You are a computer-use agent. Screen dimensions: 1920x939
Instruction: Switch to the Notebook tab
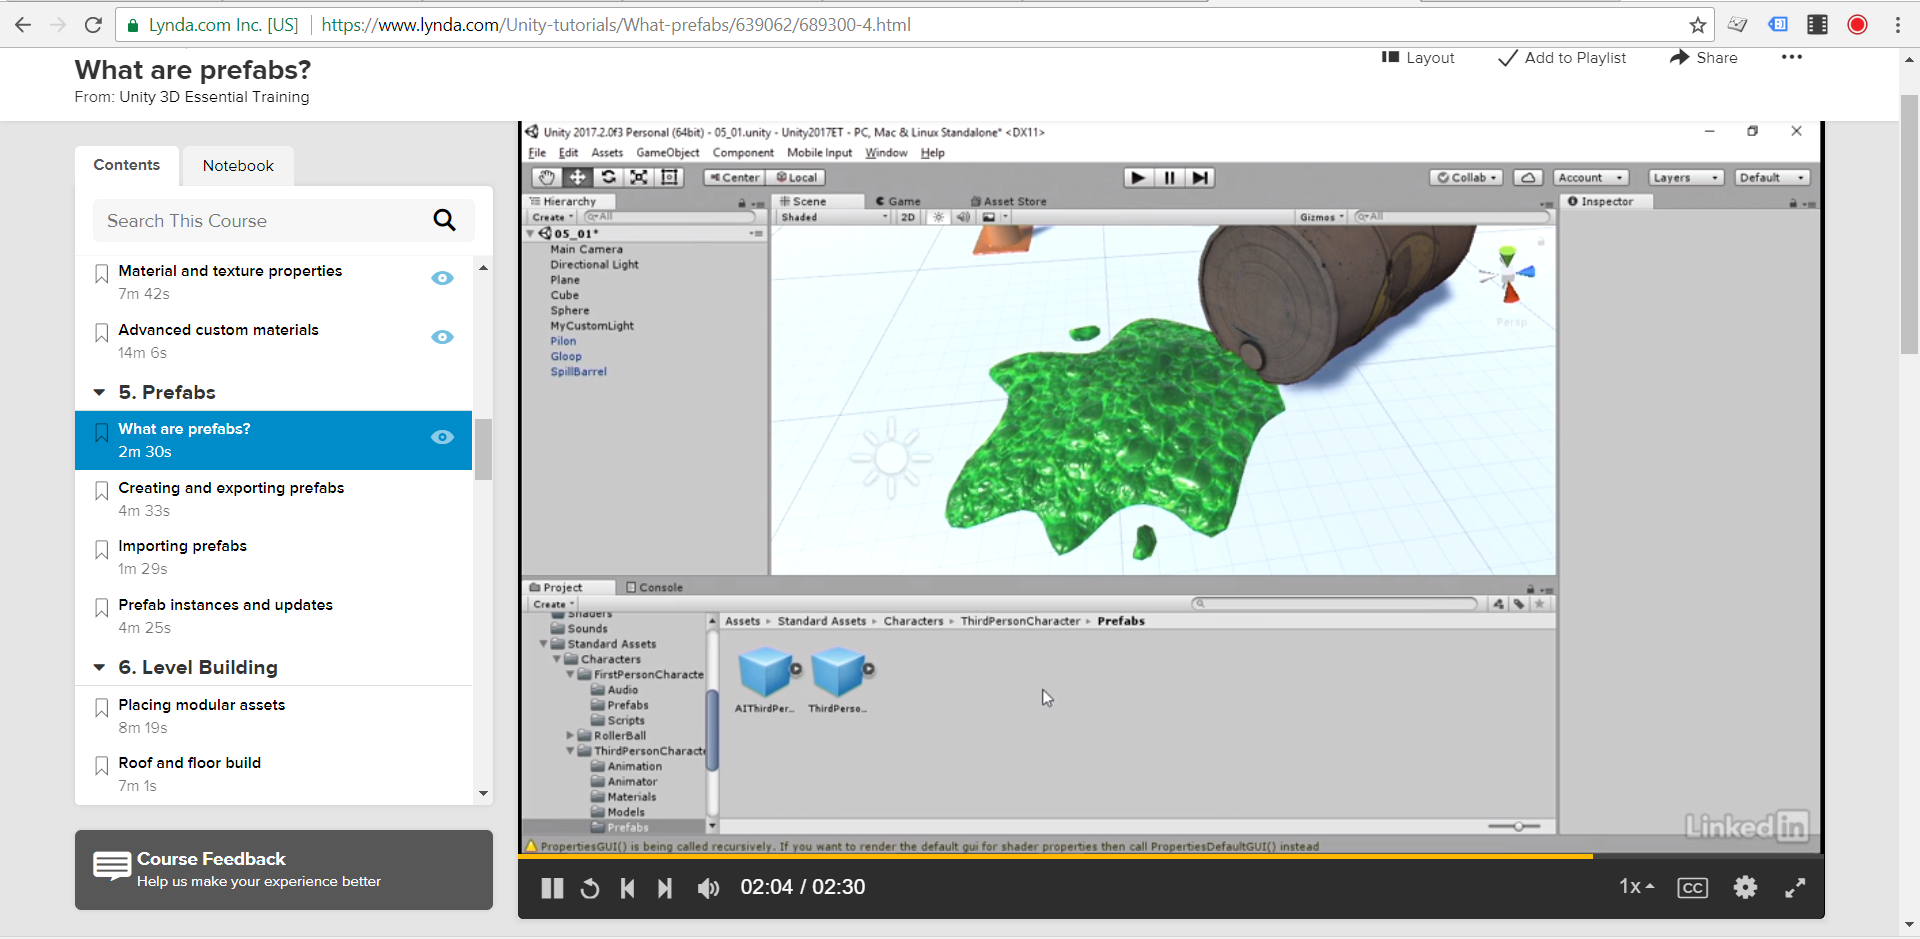[238, 166]
